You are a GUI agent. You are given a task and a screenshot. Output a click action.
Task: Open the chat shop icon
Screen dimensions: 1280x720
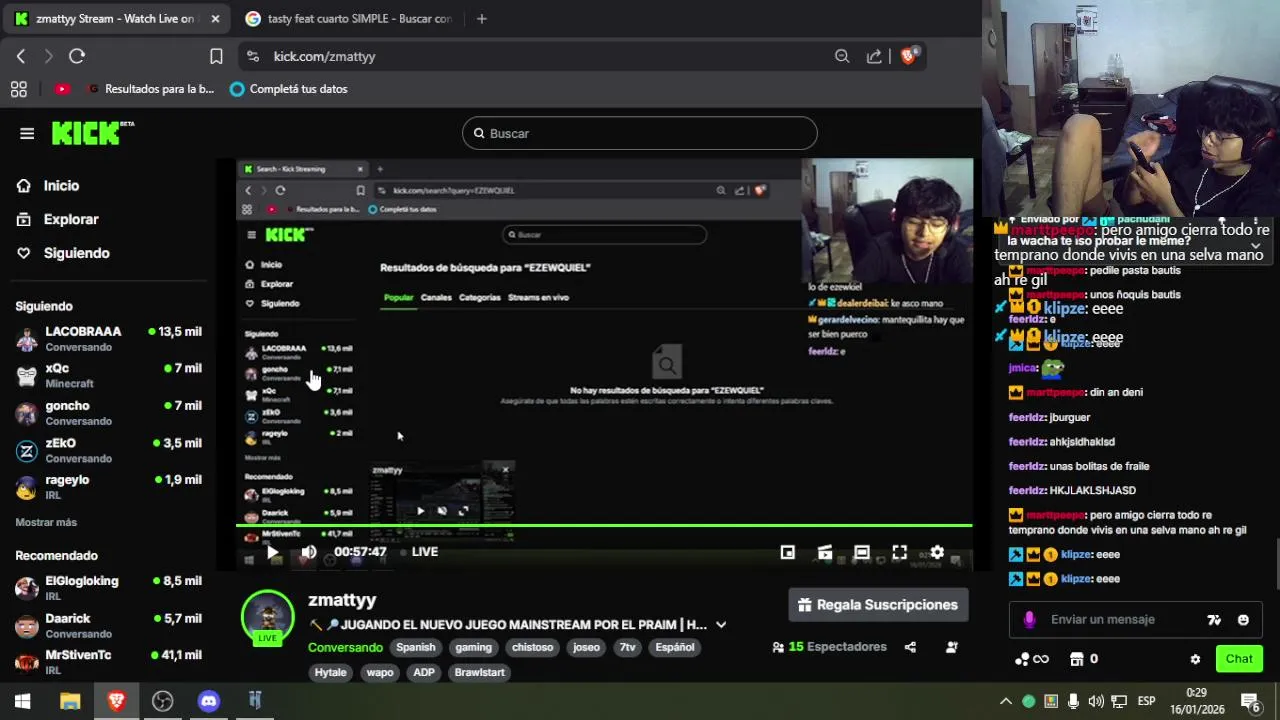coord(1076,659)
